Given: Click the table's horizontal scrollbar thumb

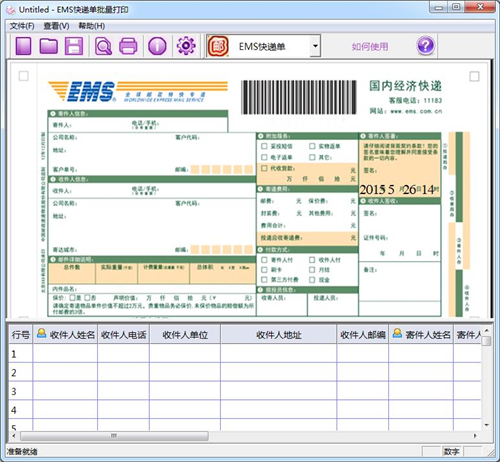Looking at the screenshot, I should [x=114, y=436].
